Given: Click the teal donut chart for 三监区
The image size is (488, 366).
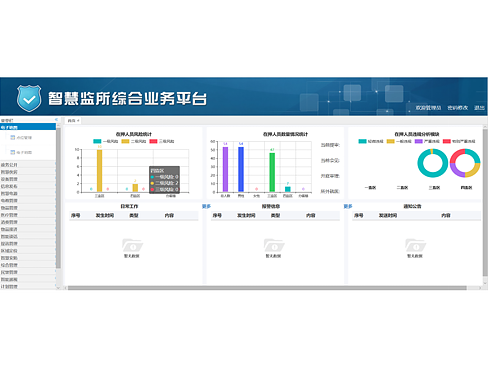Looking at the screenshot, I should click(x=432, y=163).
